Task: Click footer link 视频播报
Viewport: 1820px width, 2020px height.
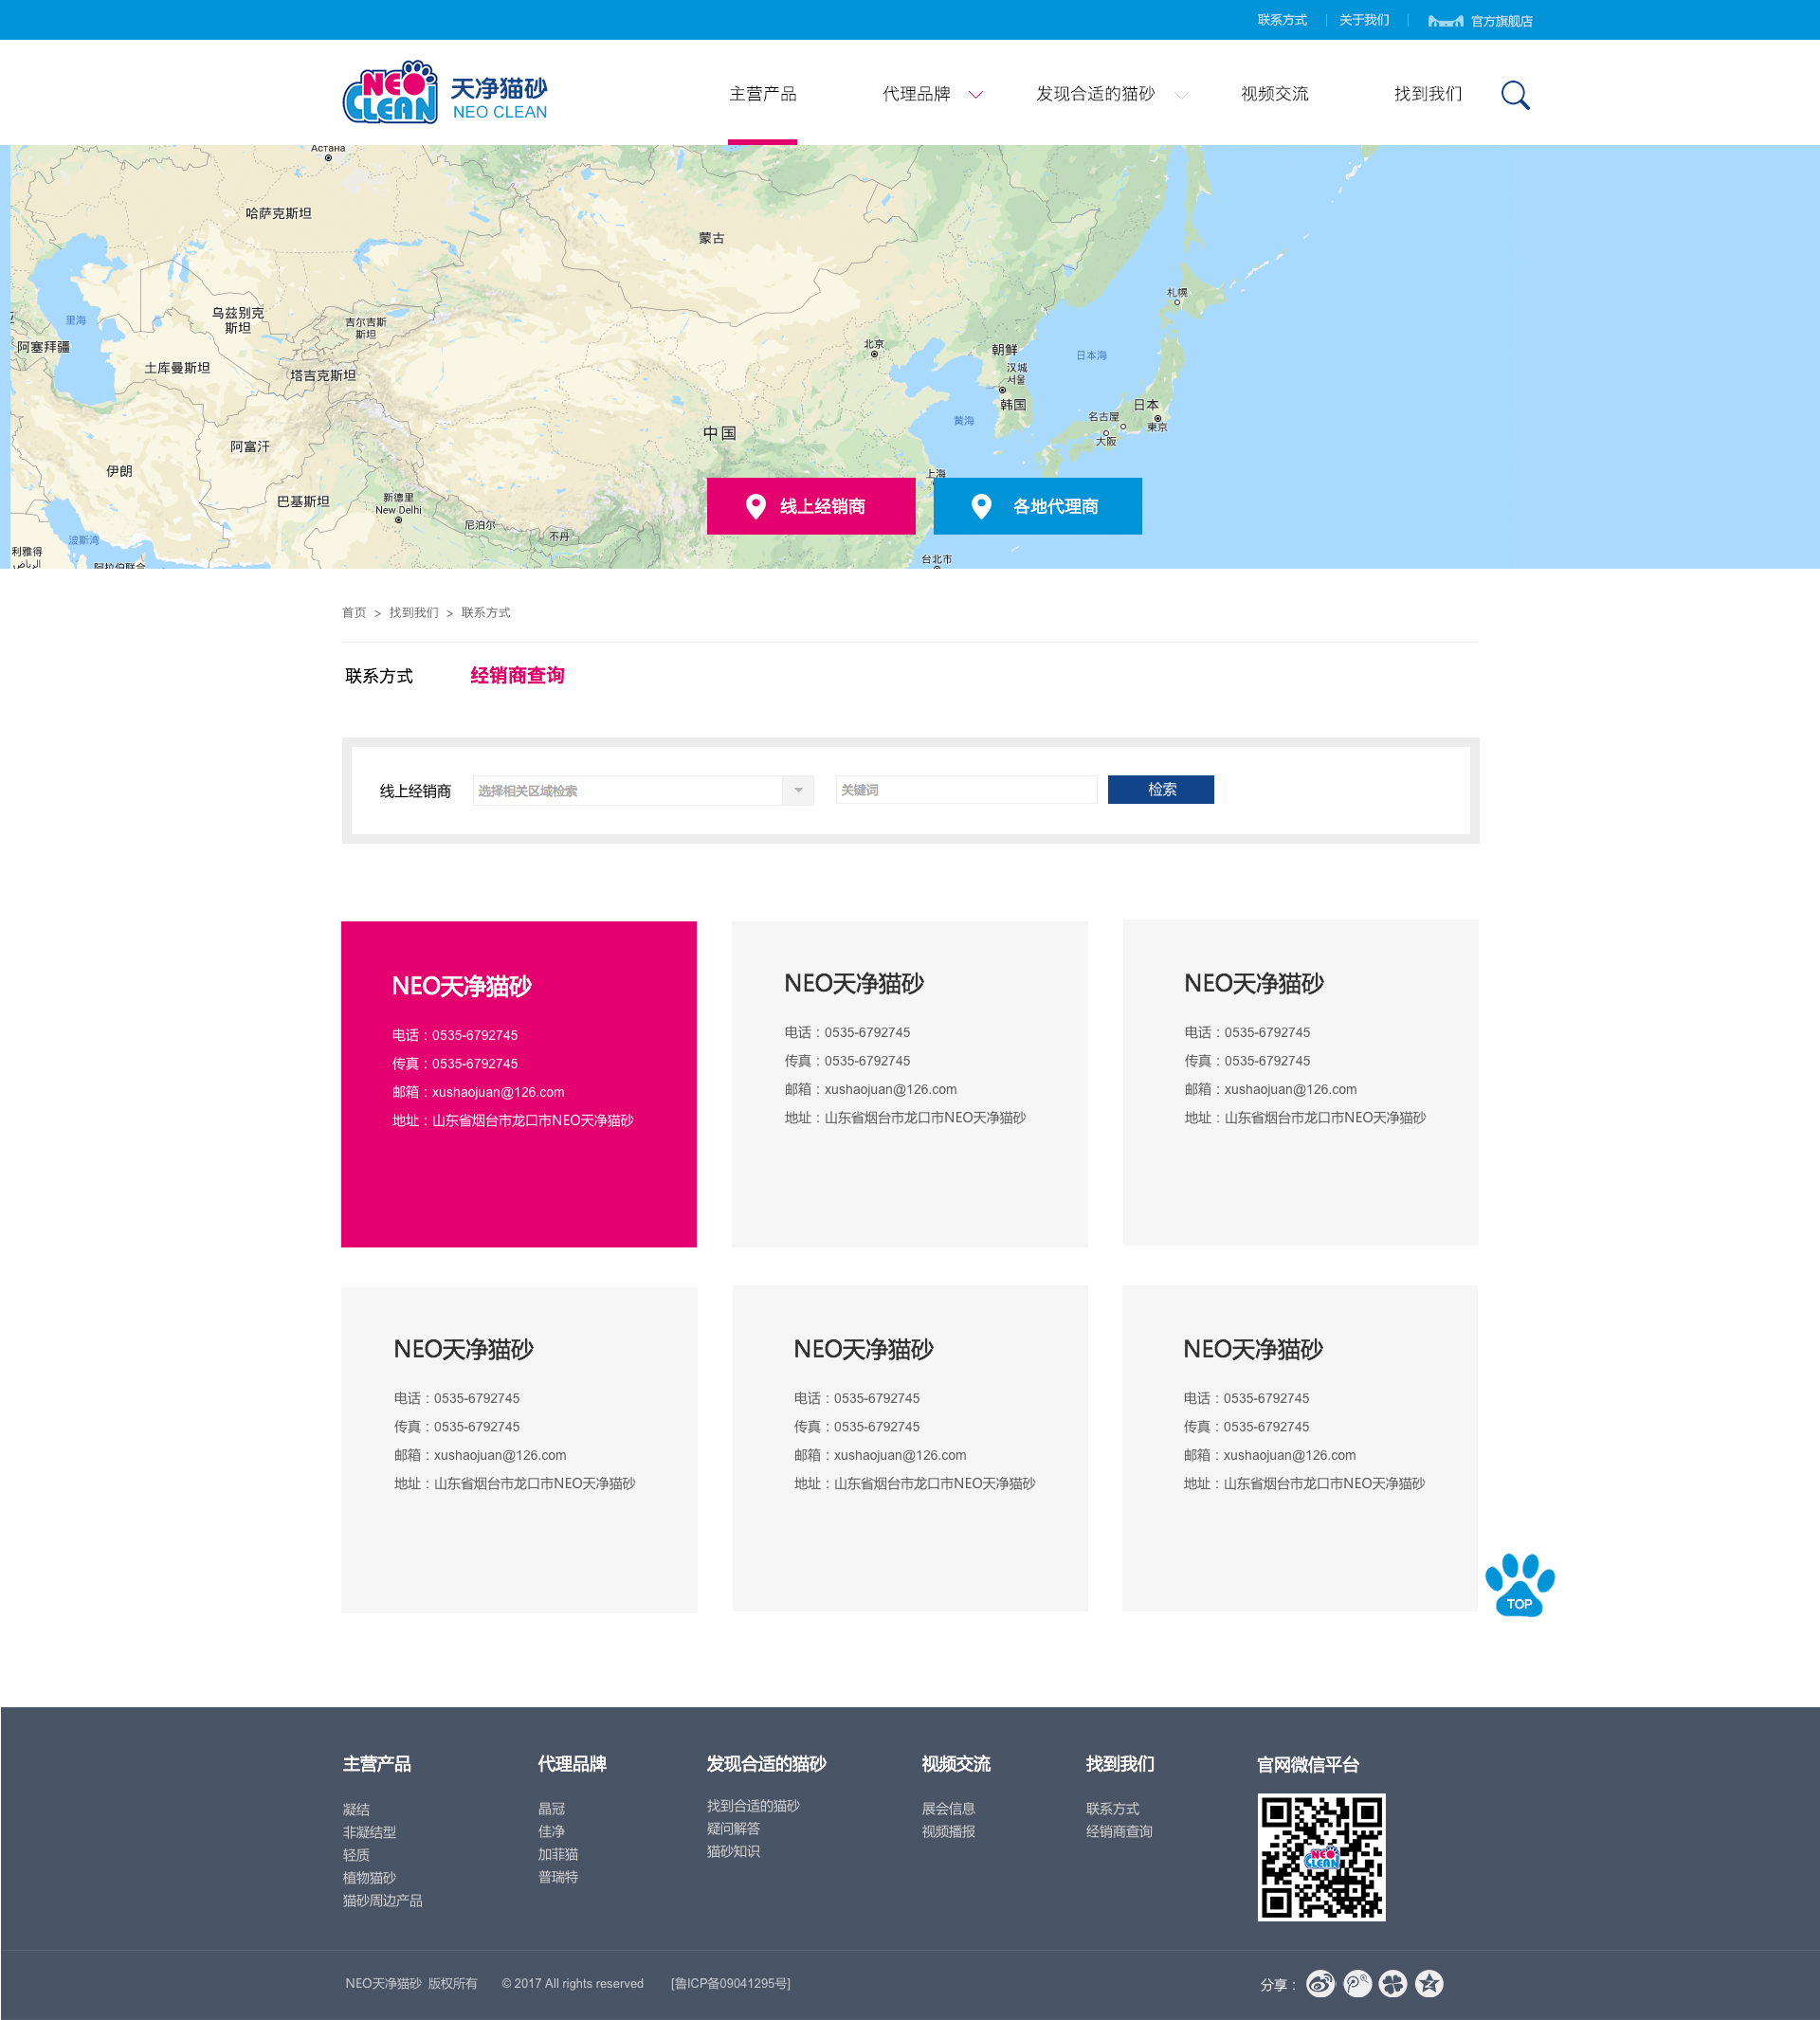Action: tap(948, 1832)
